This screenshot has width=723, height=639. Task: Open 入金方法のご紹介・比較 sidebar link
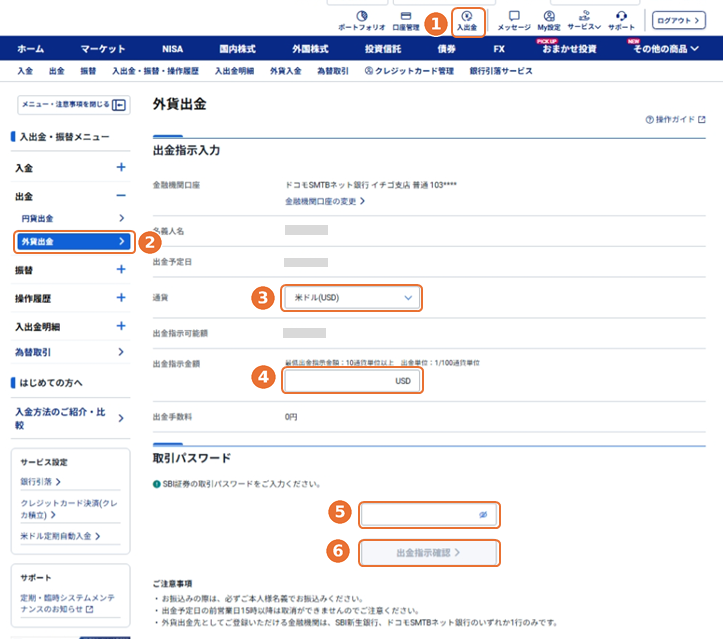tap(71, 418)
